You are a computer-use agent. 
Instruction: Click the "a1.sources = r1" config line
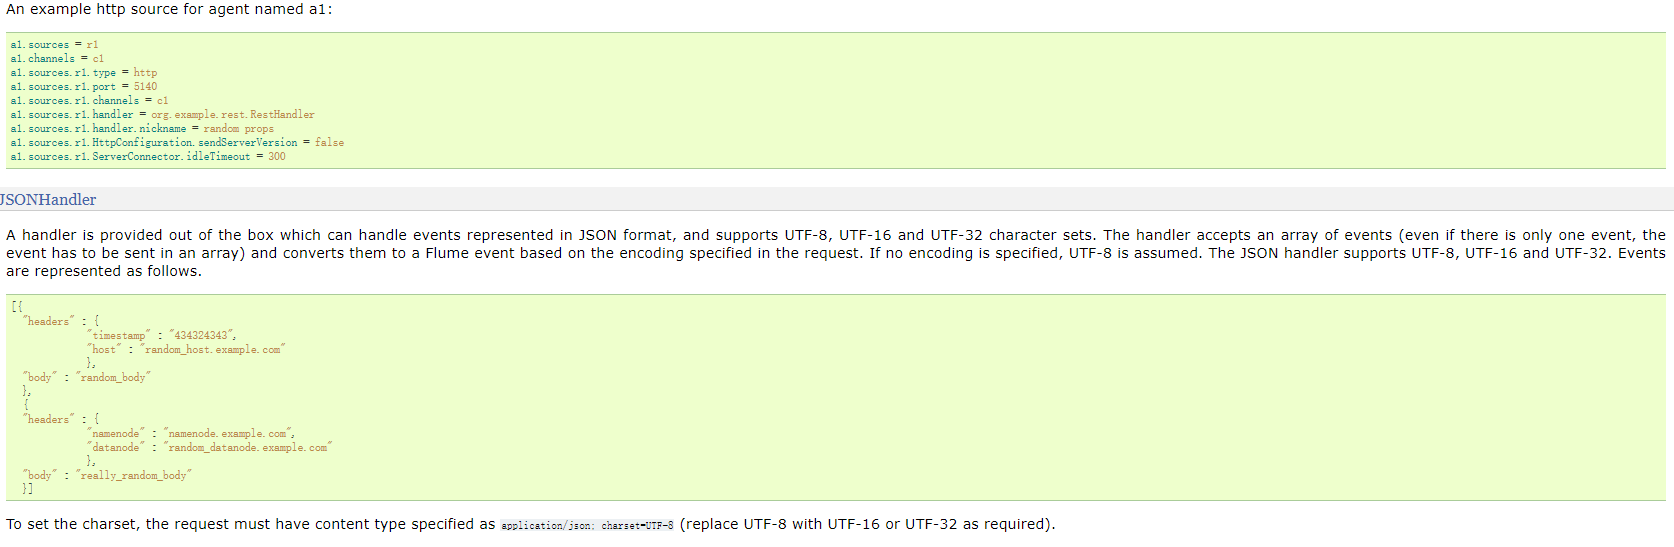pyautogui.click(x=54, y=45)
